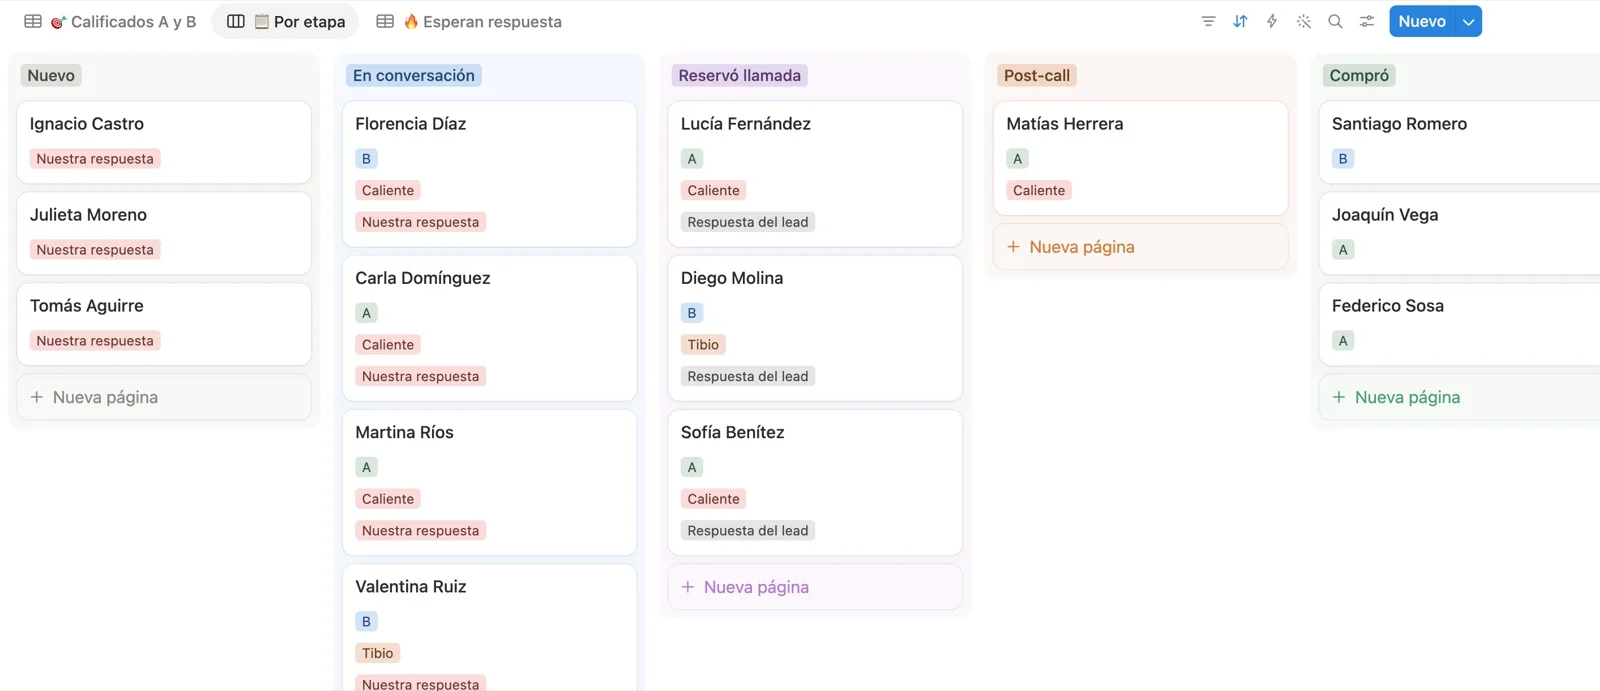1600x691 pixels.
Task: Click the Post-call column header
Action: 1037,75
